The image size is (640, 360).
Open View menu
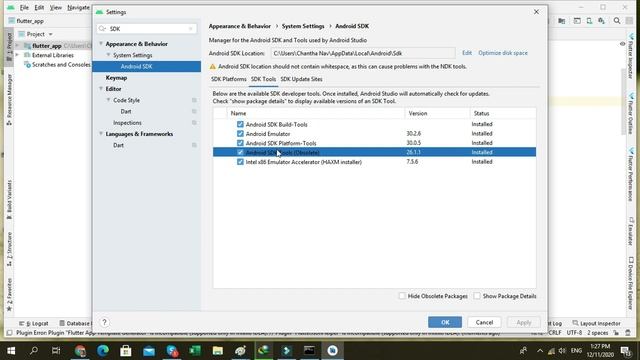(56, 8)
